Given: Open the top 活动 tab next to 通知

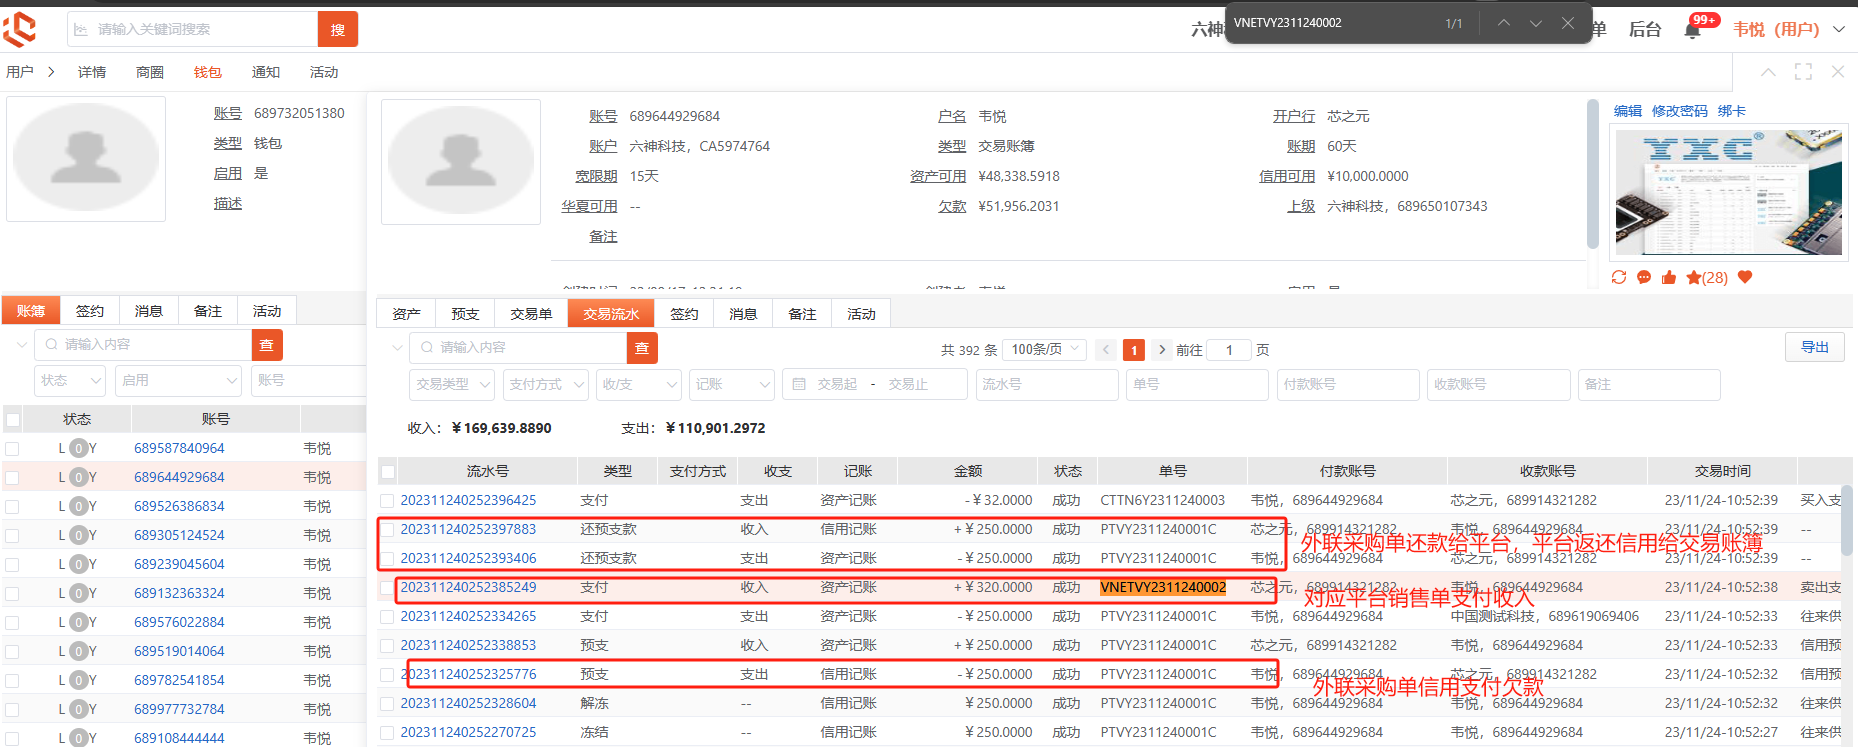Looking at the screenshot, I should point(324,72).
